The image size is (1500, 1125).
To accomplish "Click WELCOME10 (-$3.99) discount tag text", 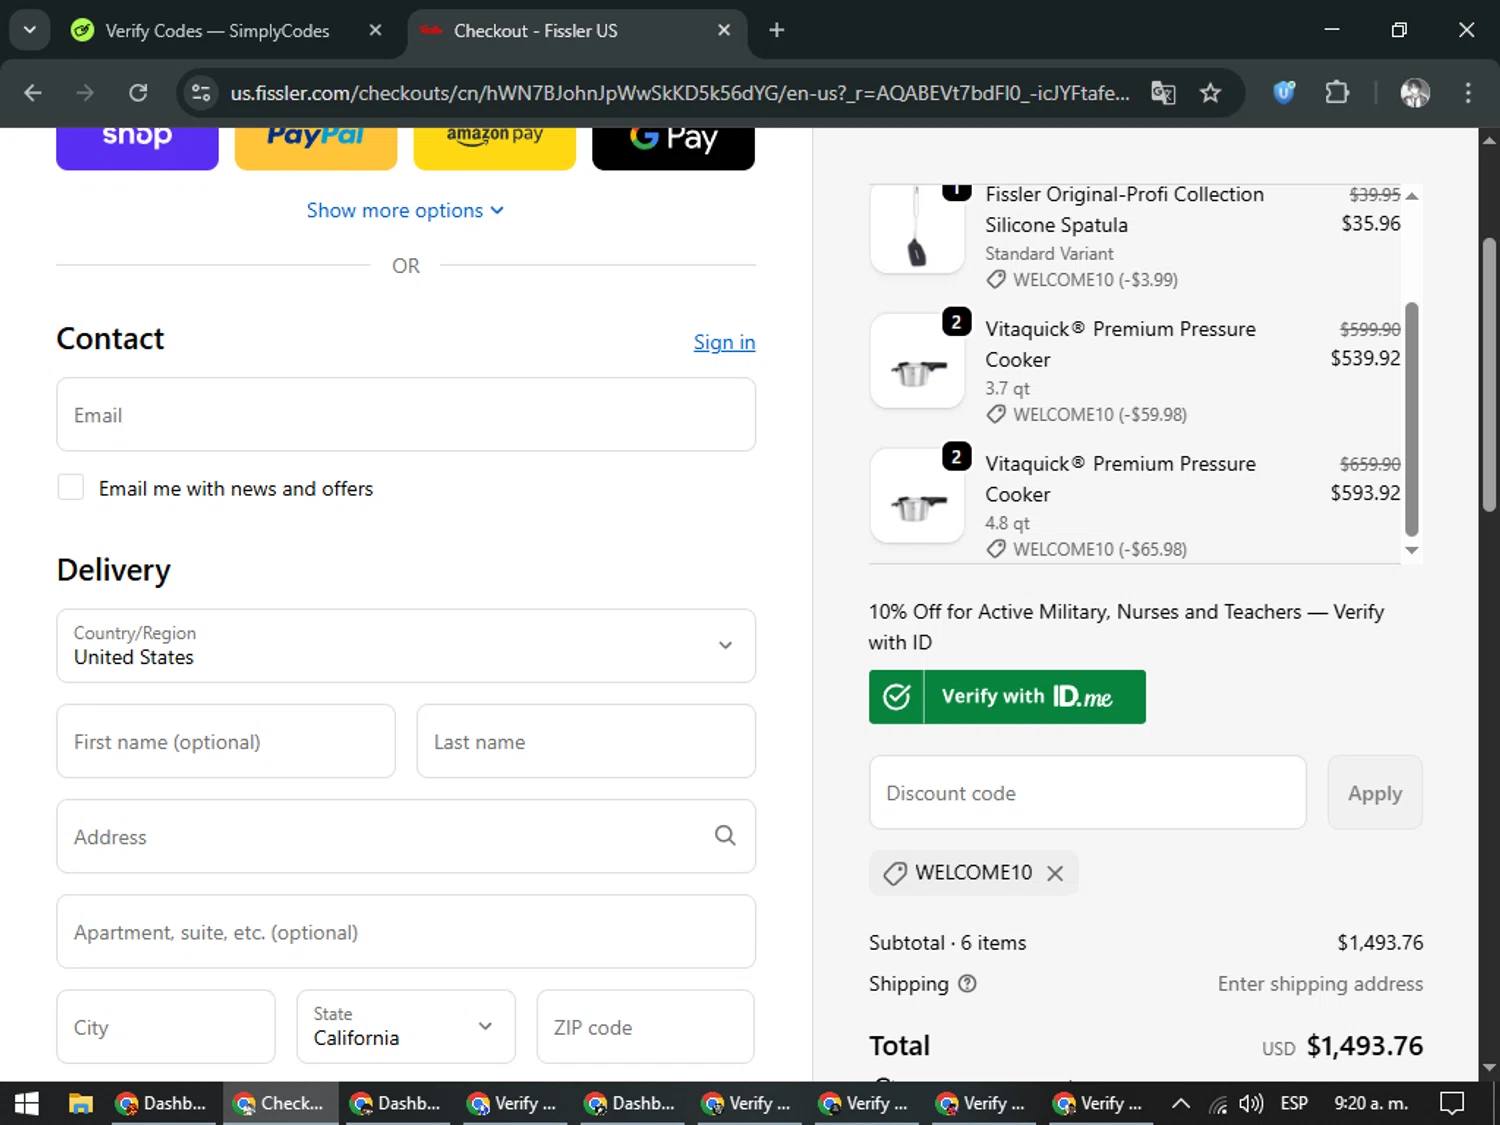I will tap(1095, 280).
